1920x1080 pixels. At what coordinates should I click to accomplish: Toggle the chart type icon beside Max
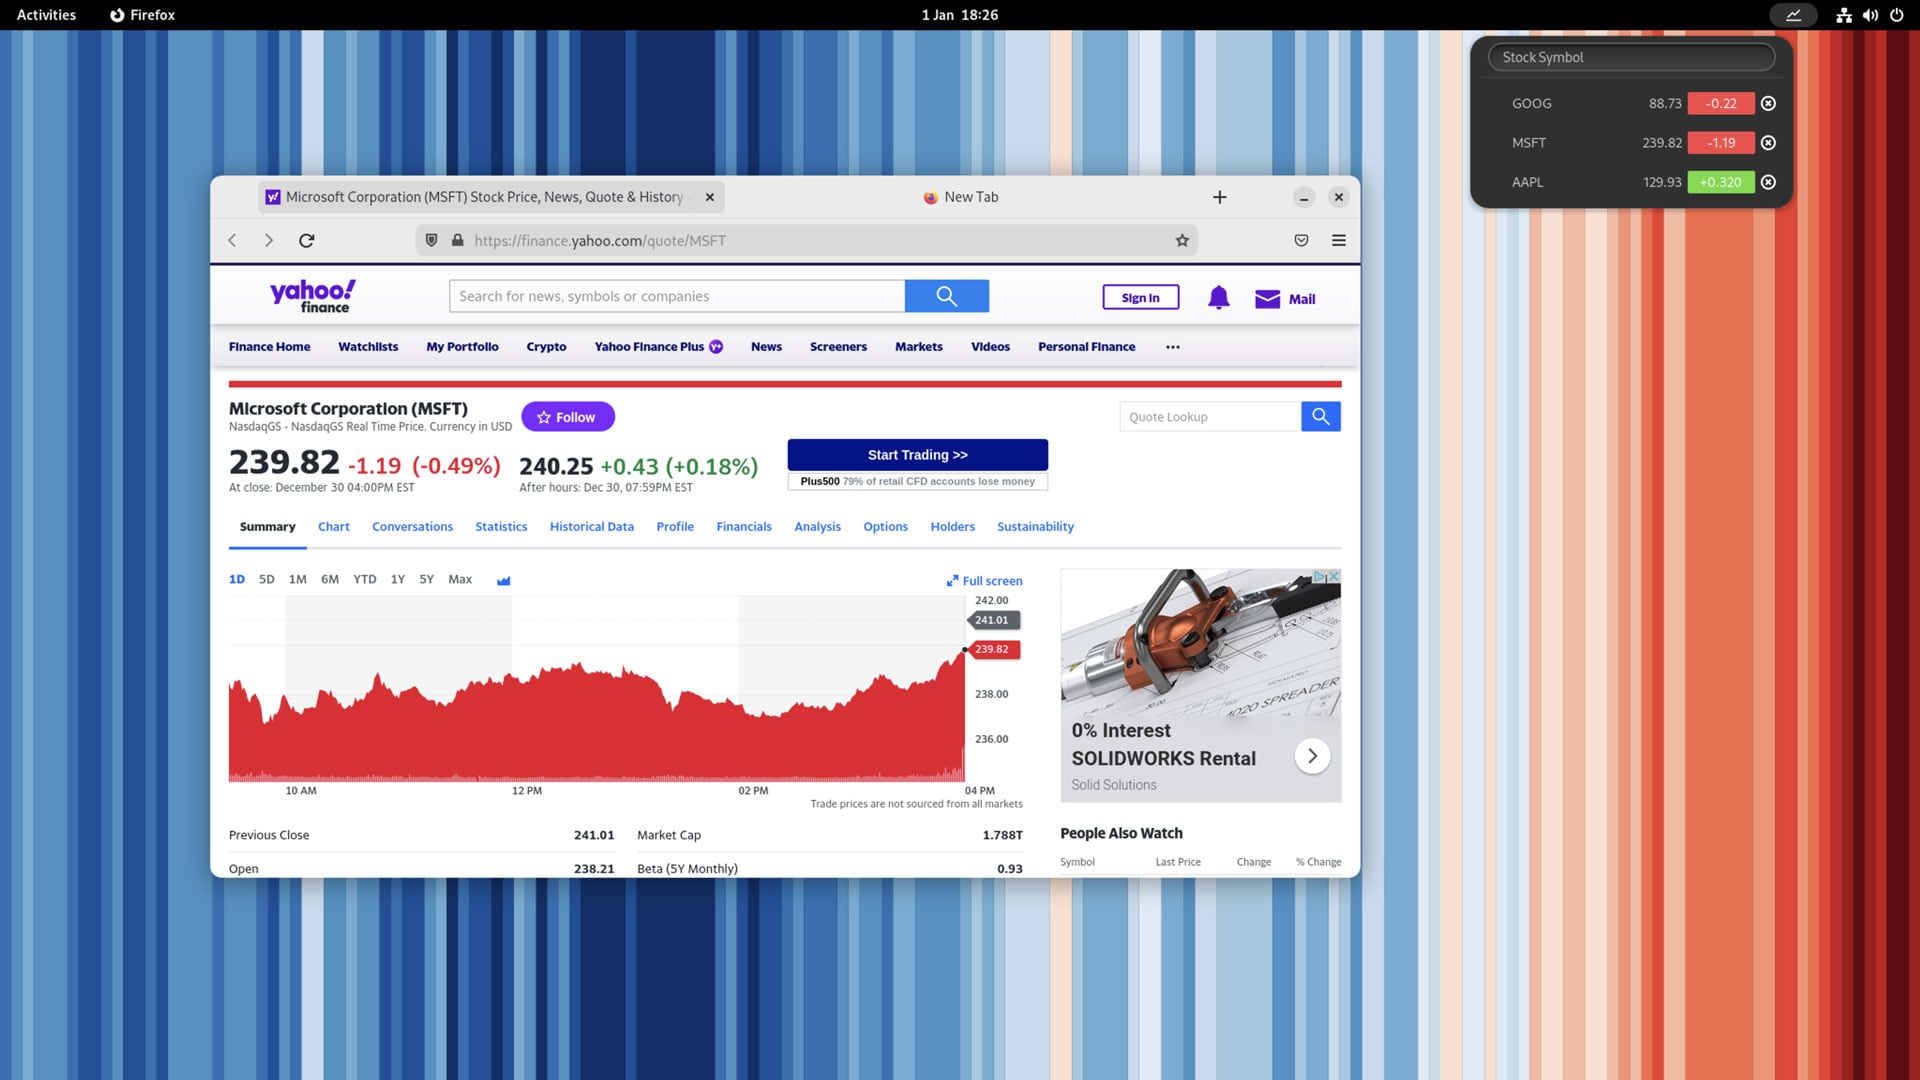[x=504, y=580]
